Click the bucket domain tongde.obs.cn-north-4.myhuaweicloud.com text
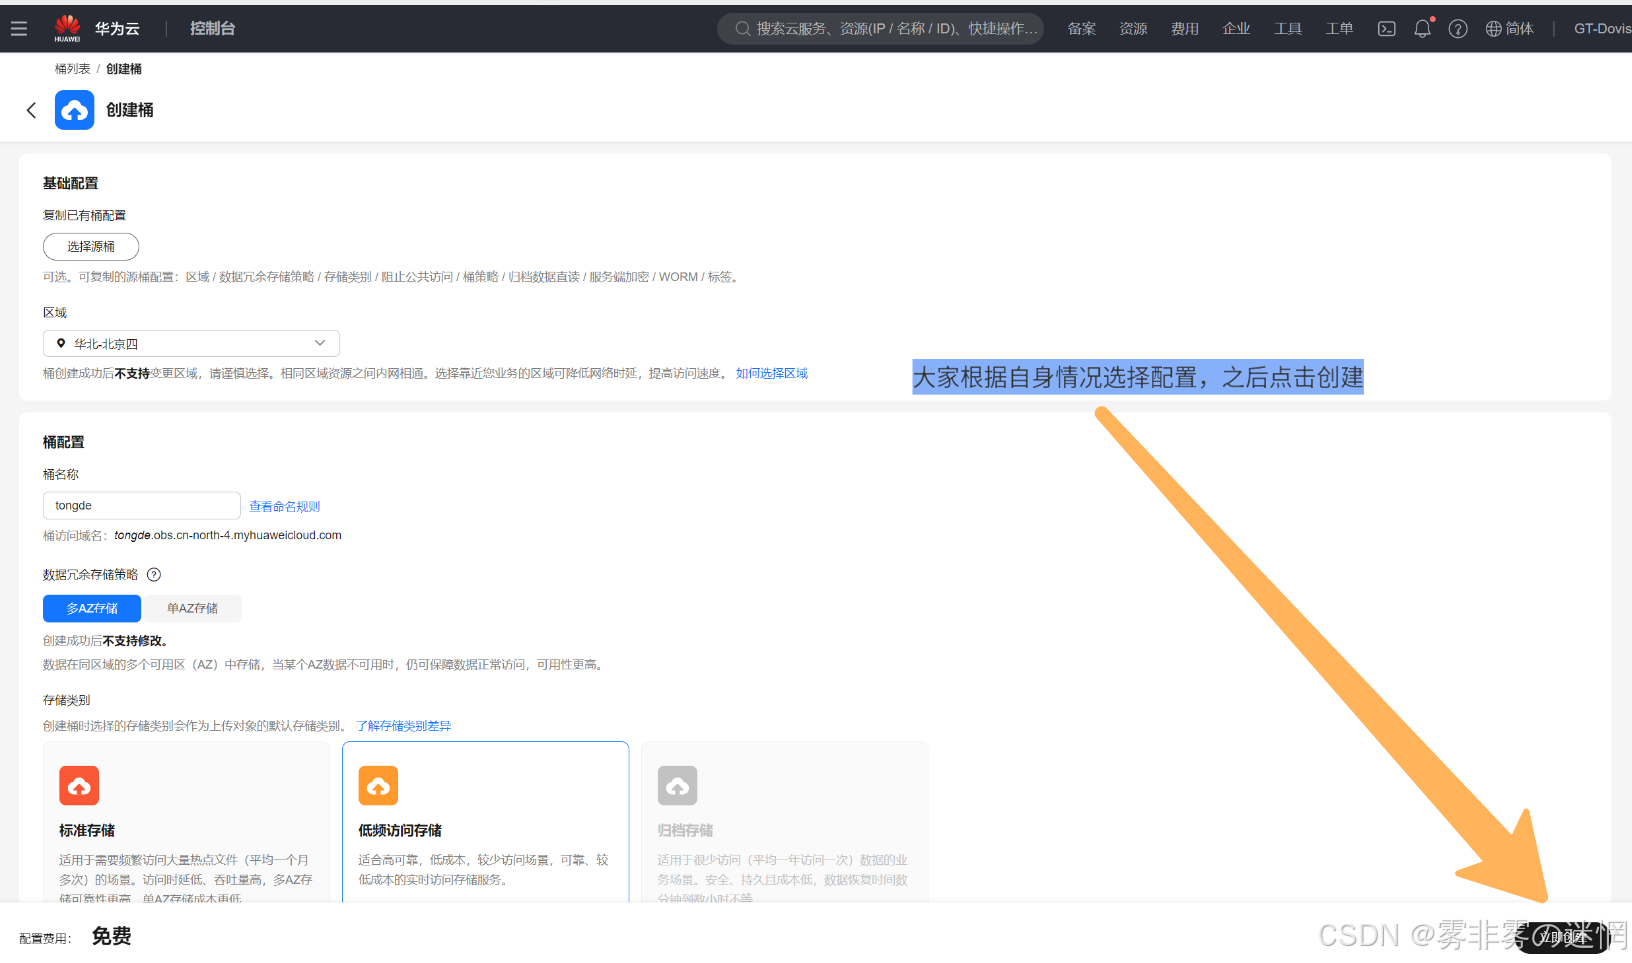This screenshot has width=1632, height=963. click(228, 536)
